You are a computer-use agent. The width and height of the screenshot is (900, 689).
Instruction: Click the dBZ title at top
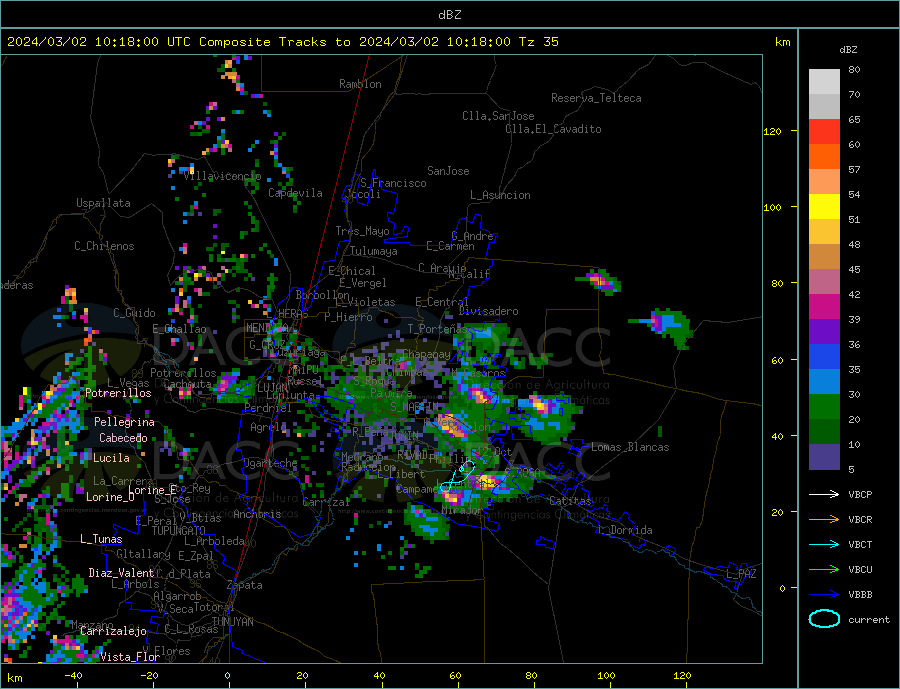click(449, 15)
